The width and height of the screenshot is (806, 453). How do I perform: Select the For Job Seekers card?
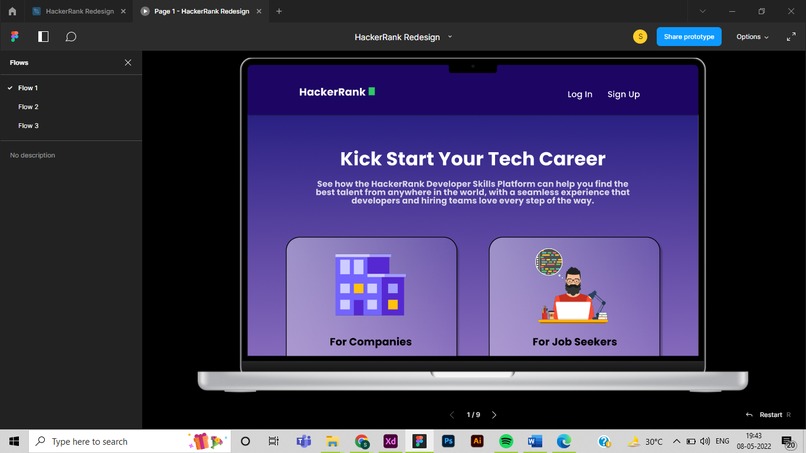point(574,297)
